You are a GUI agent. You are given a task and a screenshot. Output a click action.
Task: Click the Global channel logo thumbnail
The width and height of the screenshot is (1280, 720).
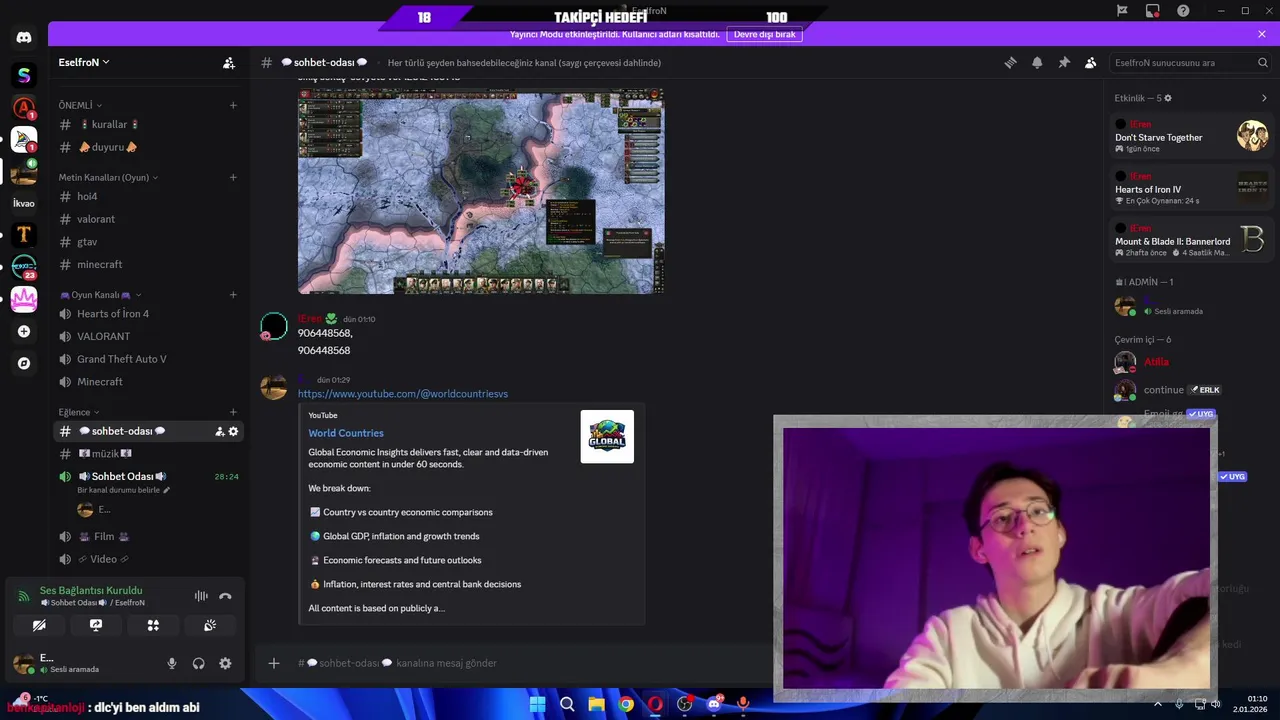[x=607, y=437]
